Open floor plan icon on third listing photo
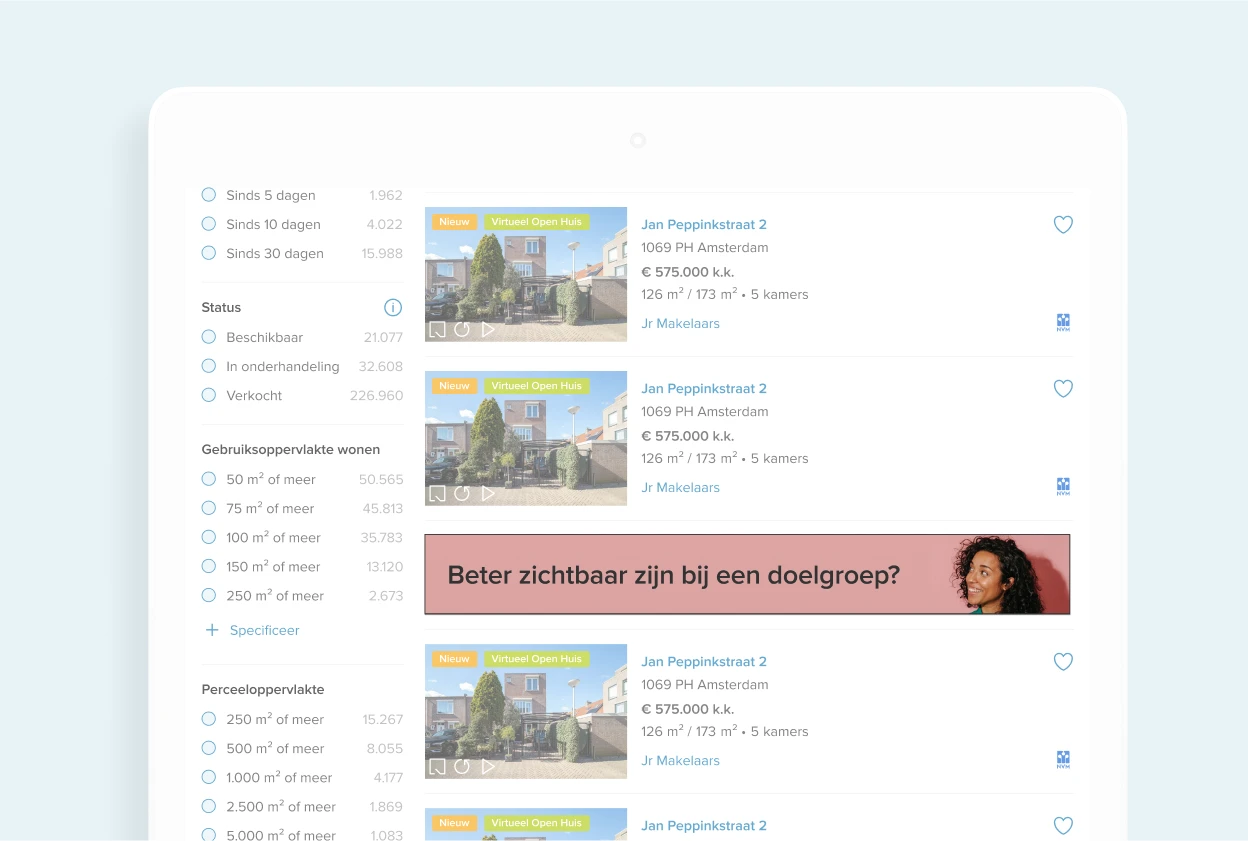The height and width of the screenshot is (841, 1248). [437, 766]
